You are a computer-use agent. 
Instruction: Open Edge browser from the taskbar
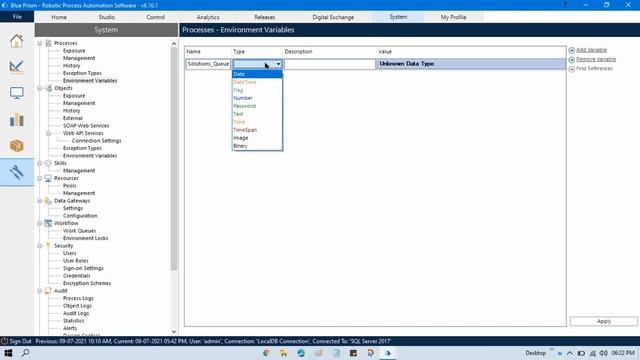tap(301, 353)
